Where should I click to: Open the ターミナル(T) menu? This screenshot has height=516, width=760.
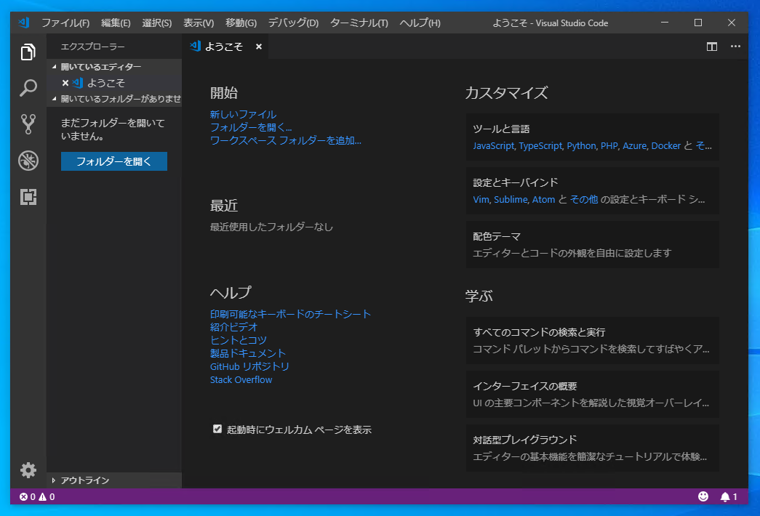359,23
